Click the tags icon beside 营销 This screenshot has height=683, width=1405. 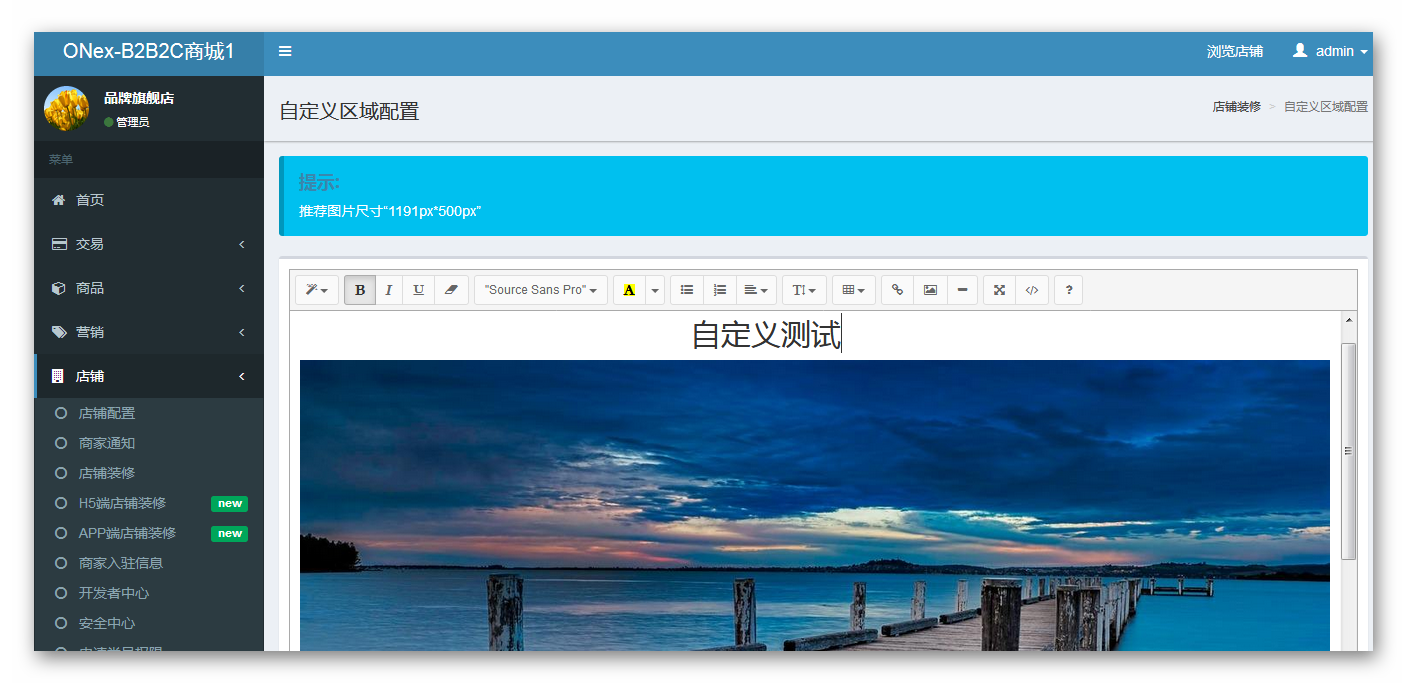(59, 332)
